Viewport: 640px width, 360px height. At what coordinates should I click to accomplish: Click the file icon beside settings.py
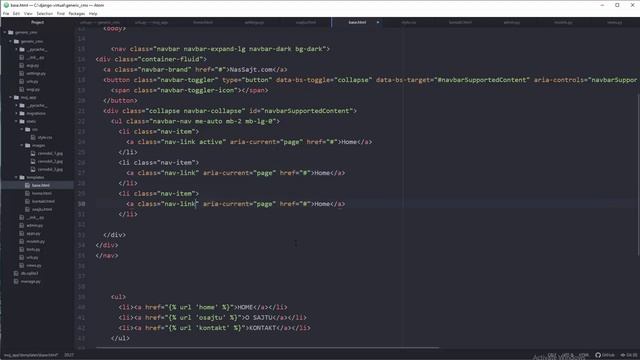click(22, 73)
